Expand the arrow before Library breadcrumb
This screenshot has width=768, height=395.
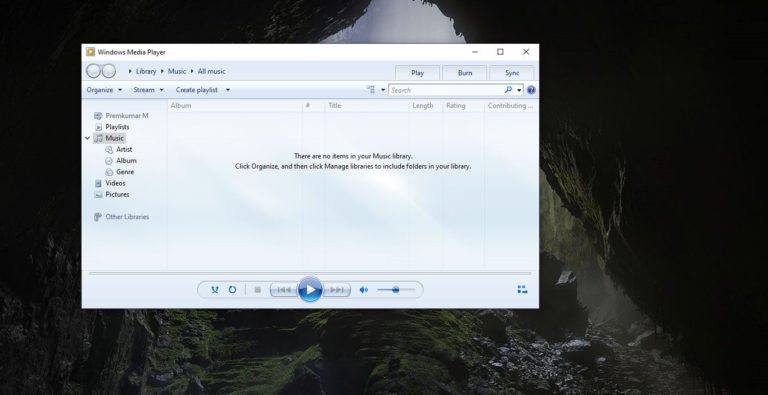[x=130, y=71]
